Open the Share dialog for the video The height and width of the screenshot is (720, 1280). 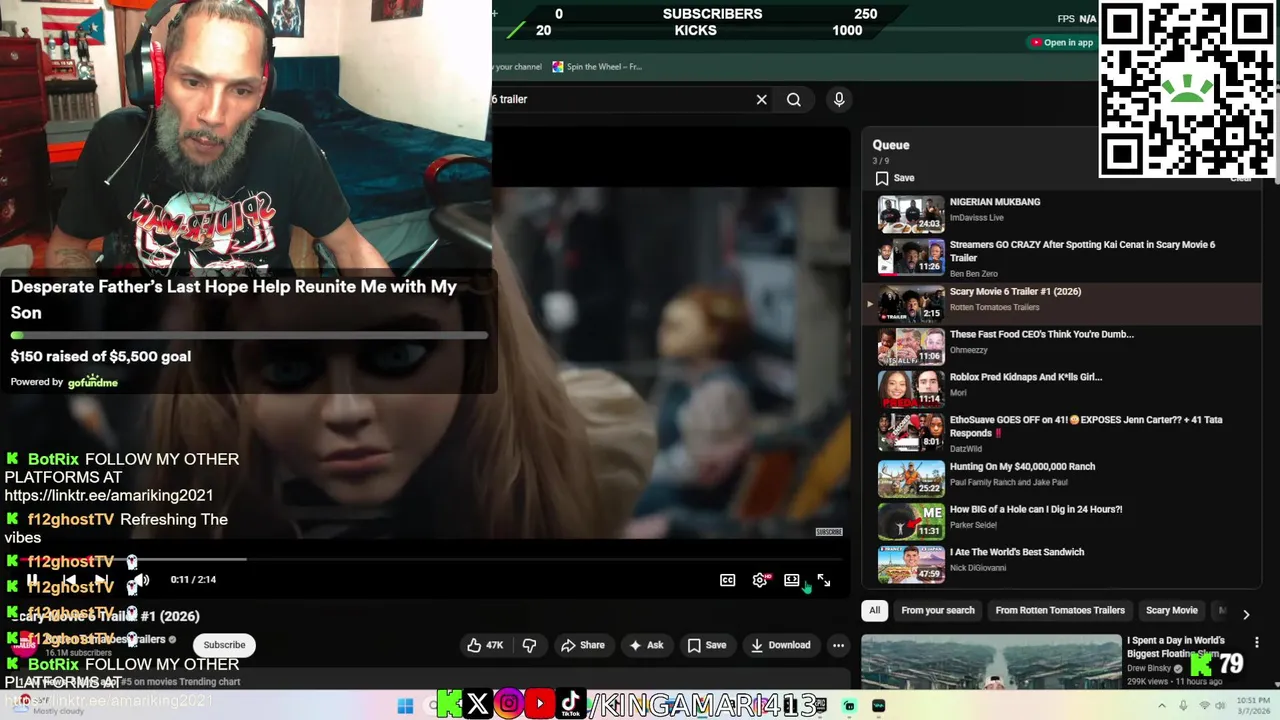tap(583, 645)
